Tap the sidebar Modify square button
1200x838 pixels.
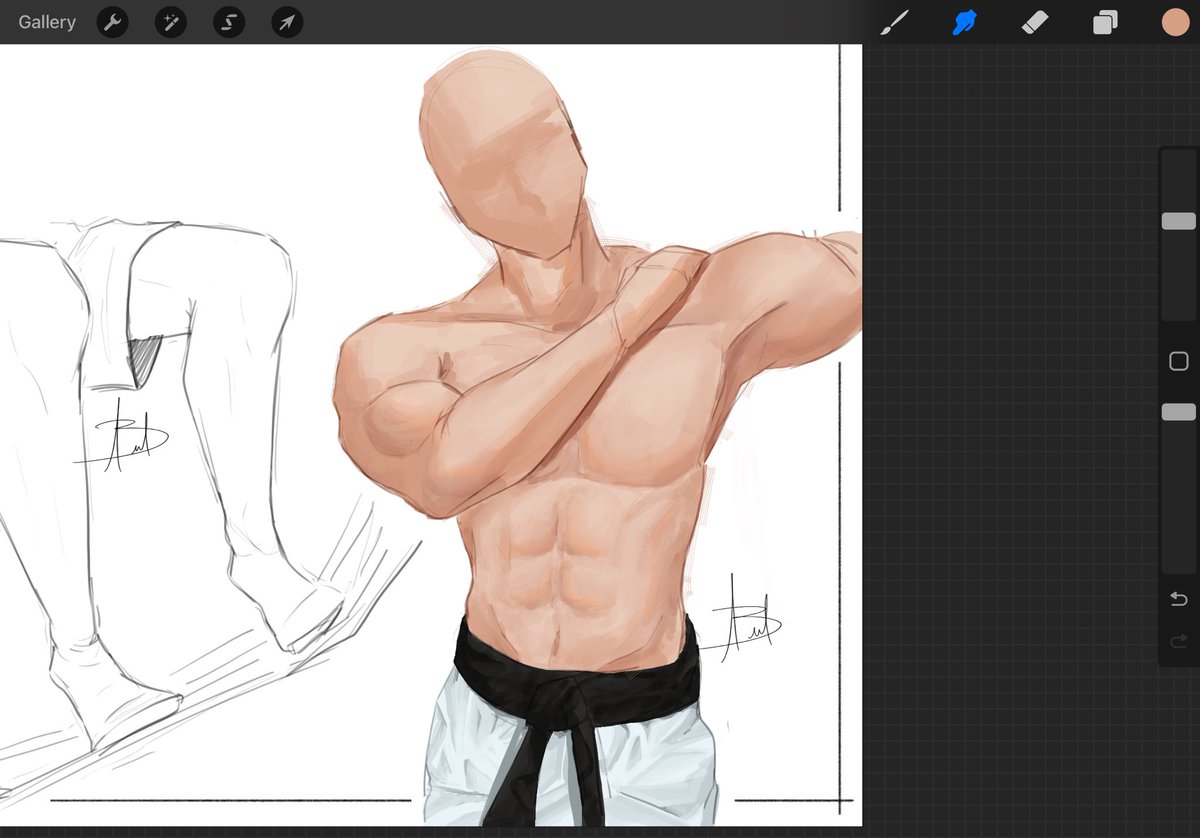(1179, 362)
